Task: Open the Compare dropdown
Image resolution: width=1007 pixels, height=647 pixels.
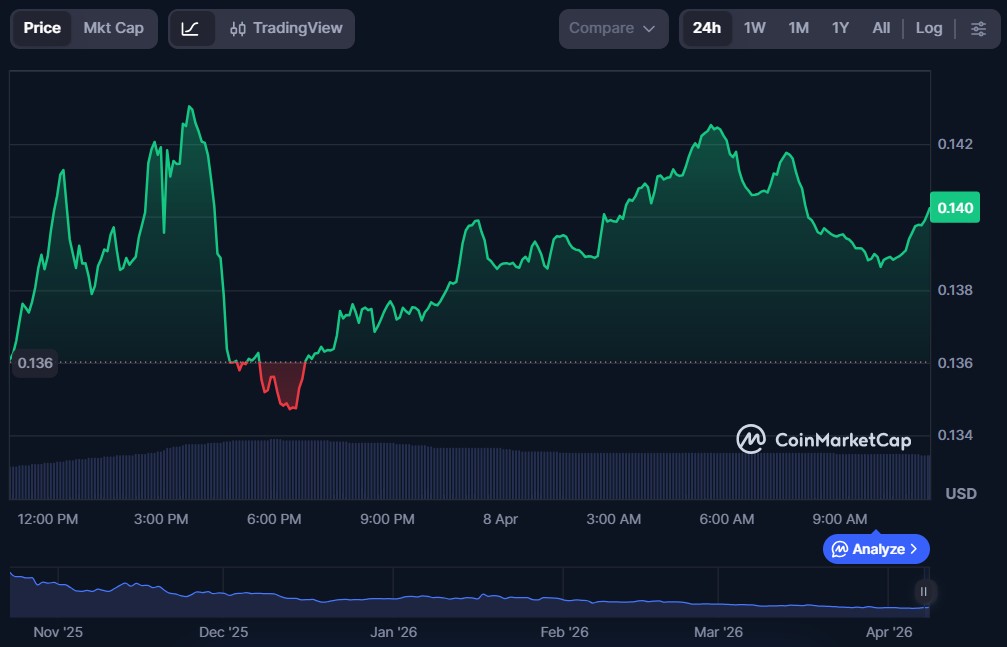Action: [x=612, y=28]
